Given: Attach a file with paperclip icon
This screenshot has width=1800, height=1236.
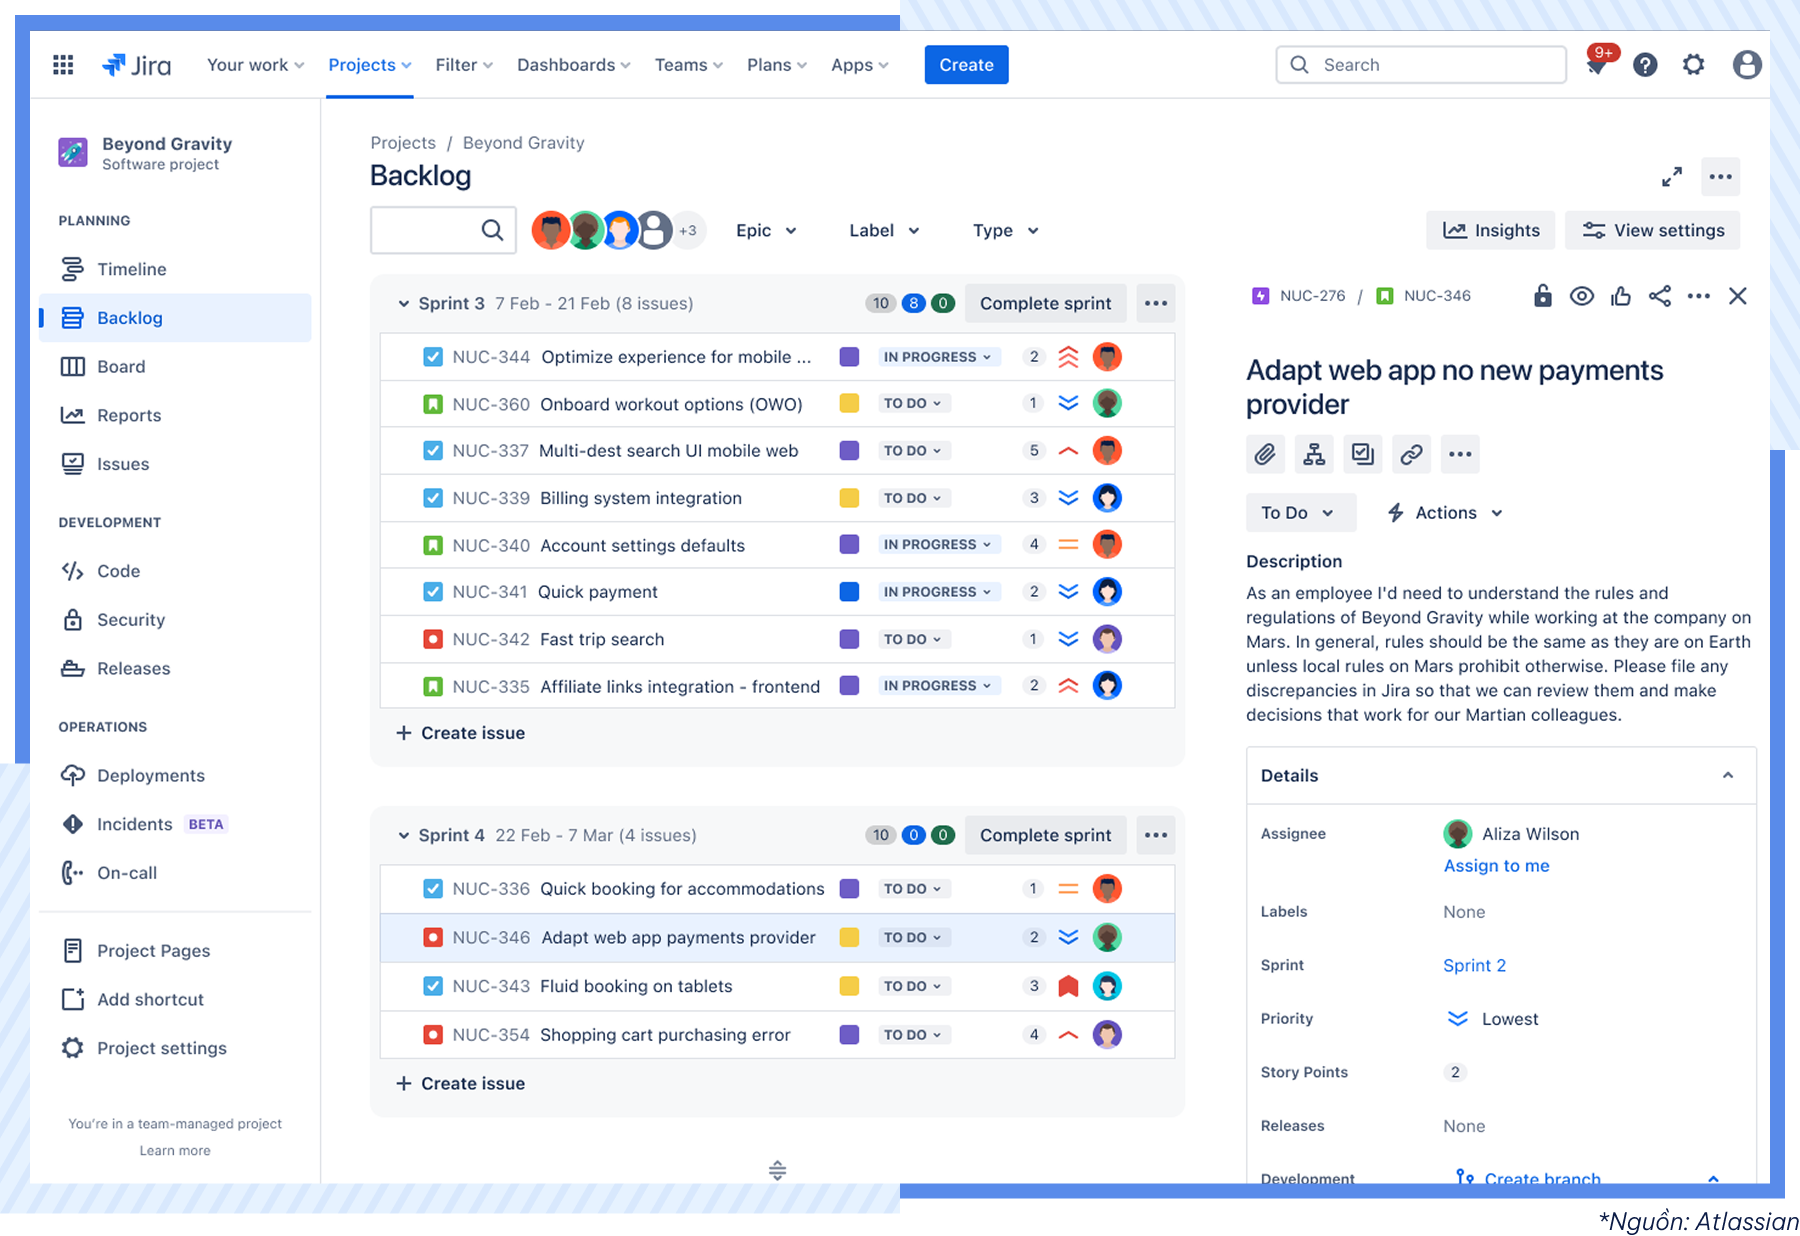Looking at the screenshot, I should tap(1265, 454).
